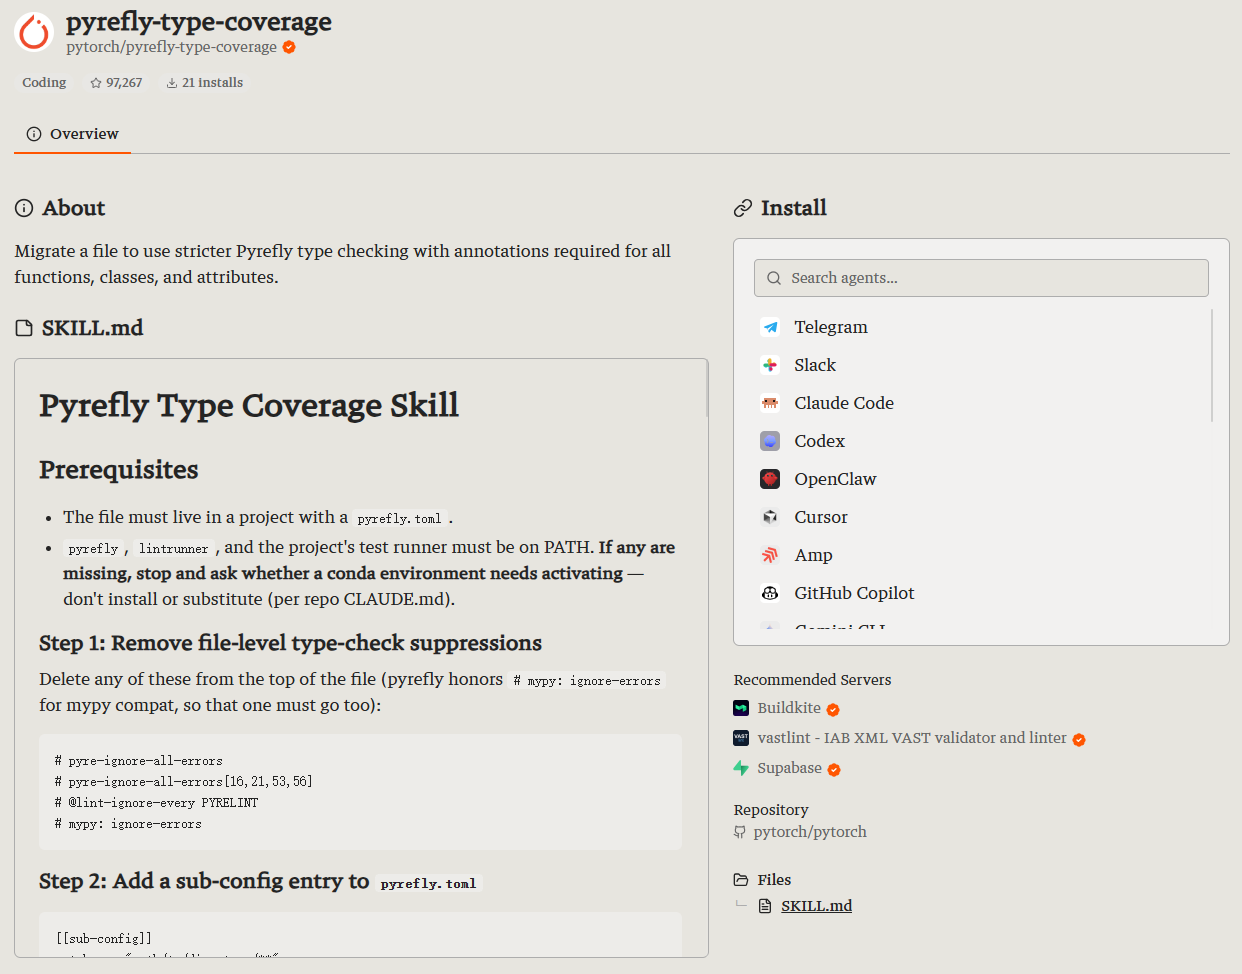Click the repository icon beside pytorch/pytorch
This screenshot has width=1242, height=974.
pos(740,832)
